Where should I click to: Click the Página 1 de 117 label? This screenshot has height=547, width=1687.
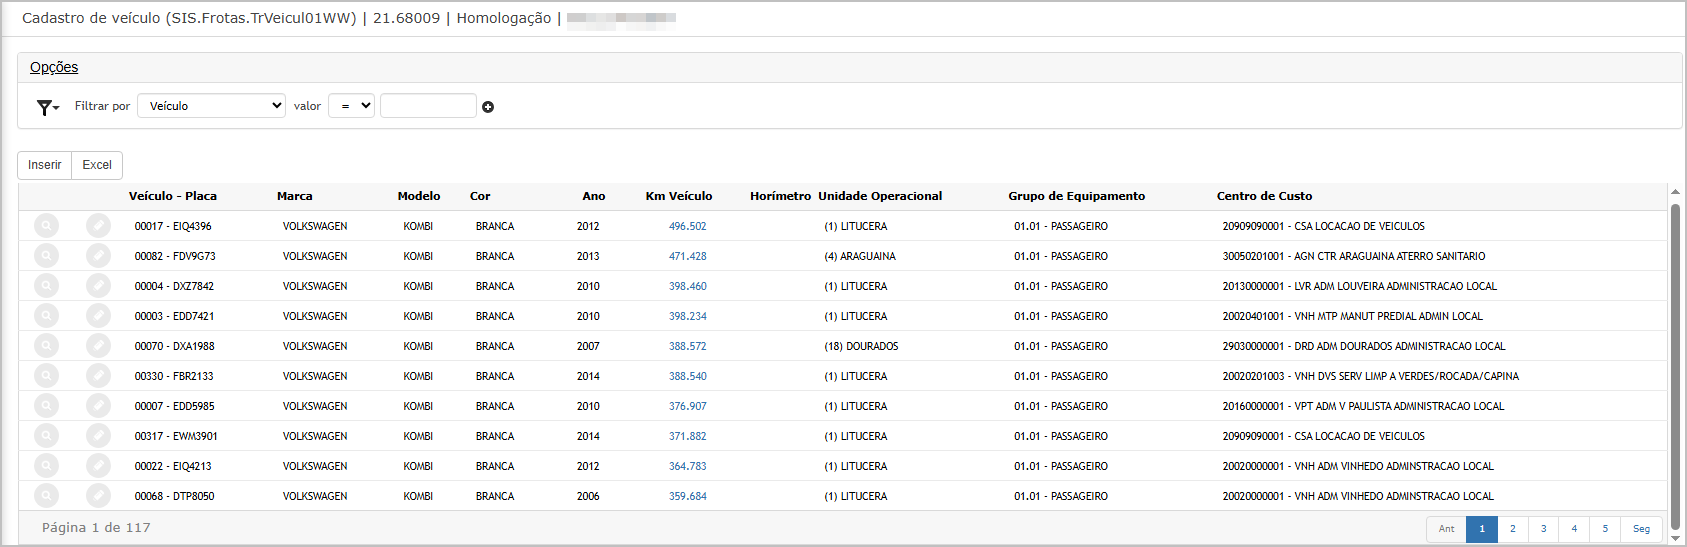pos(96,527)
